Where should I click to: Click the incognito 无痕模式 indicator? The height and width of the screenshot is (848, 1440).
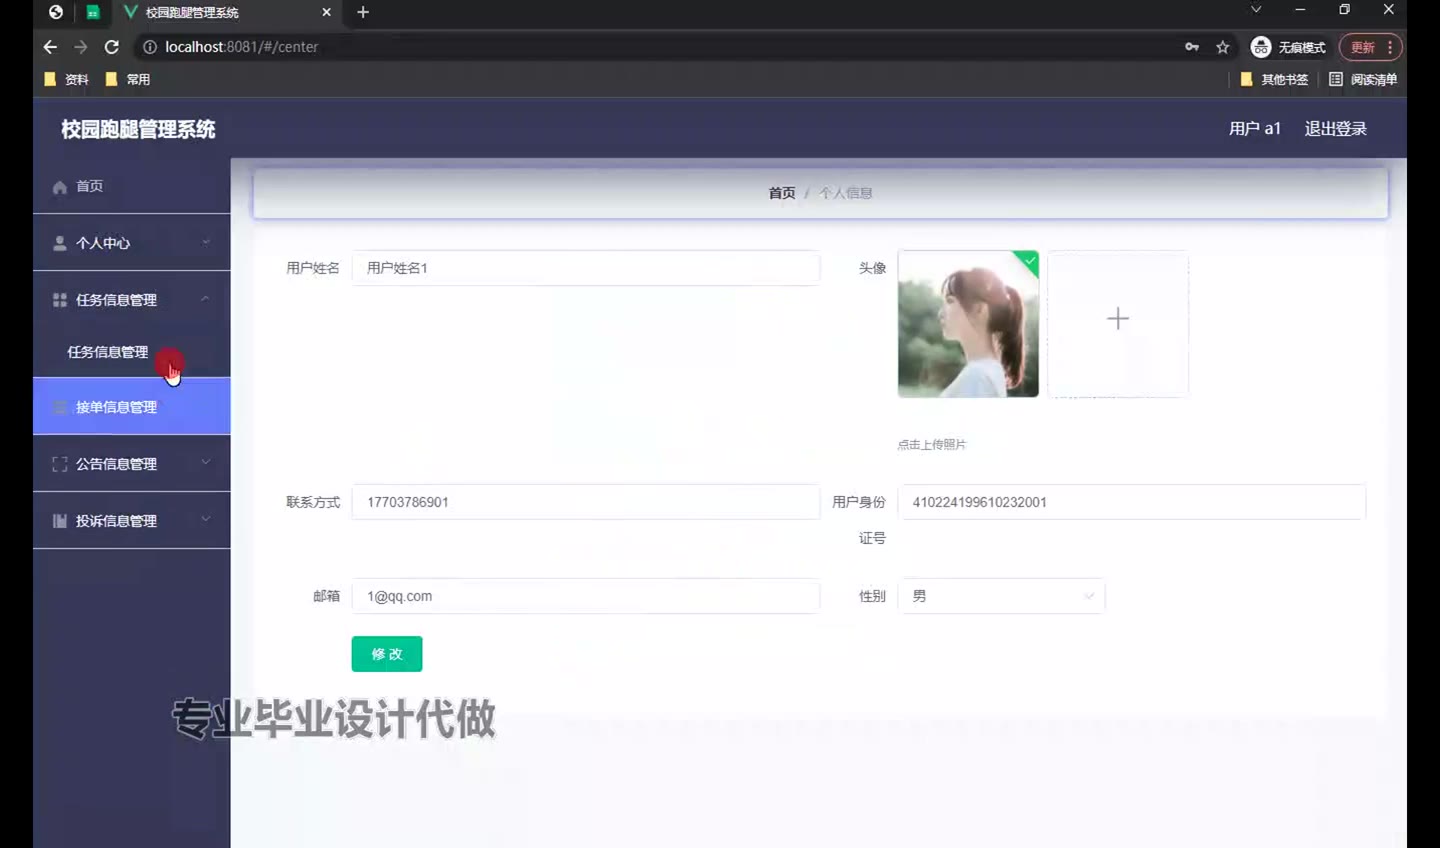pyautogui.click(x=1288, y=47)
